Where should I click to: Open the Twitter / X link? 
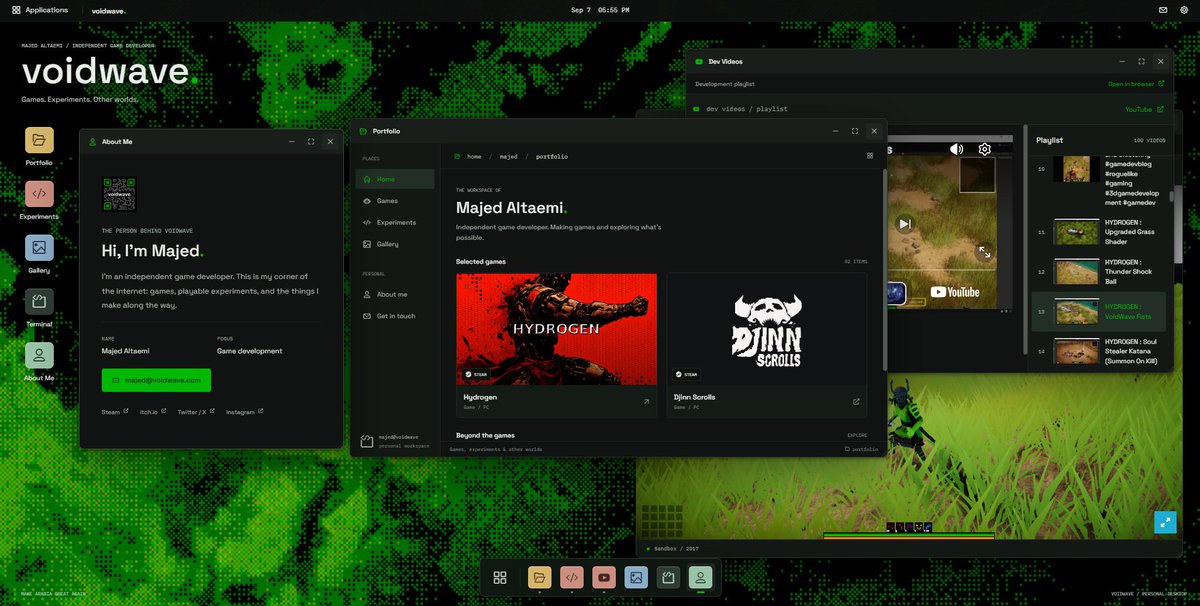(197, 412)
